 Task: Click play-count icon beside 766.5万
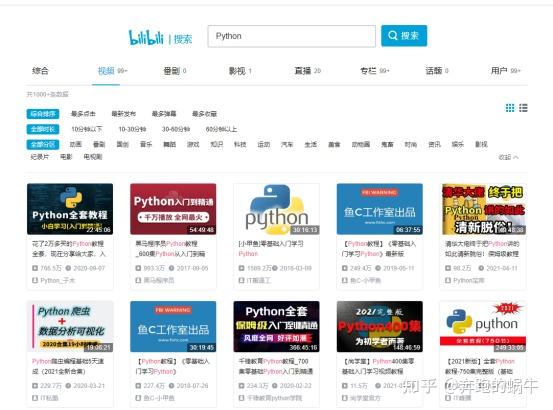[35, 268]
